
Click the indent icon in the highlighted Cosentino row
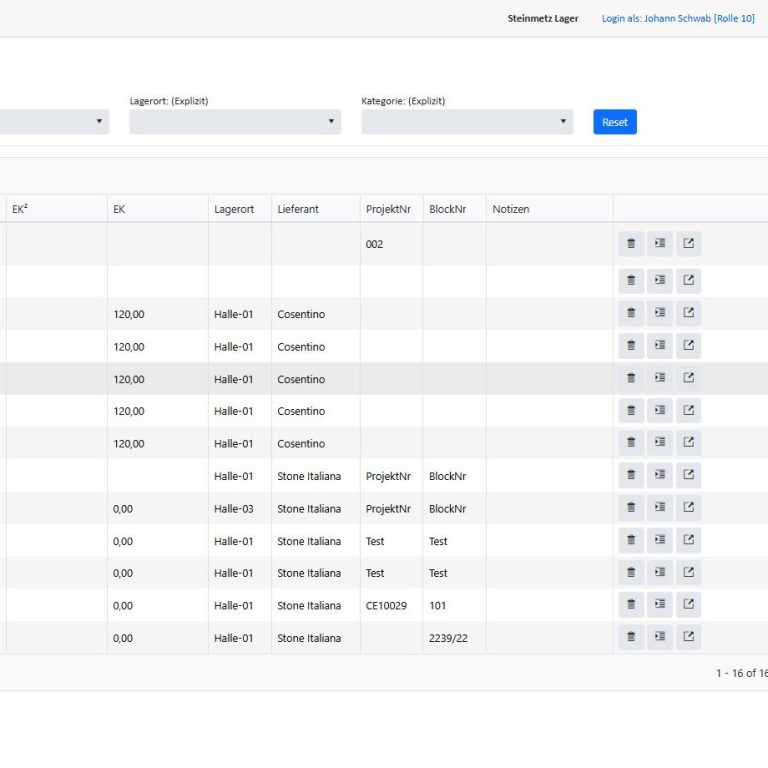pyautogui.click(x=660, y=378)
